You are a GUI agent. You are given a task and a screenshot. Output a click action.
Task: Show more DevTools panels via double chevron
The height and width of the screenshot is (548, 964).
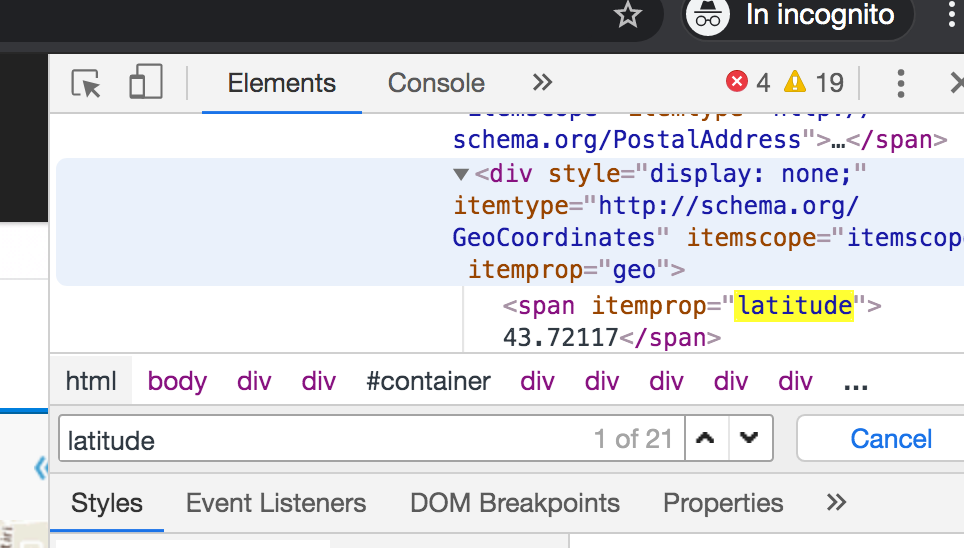click(x=542, y=83)
